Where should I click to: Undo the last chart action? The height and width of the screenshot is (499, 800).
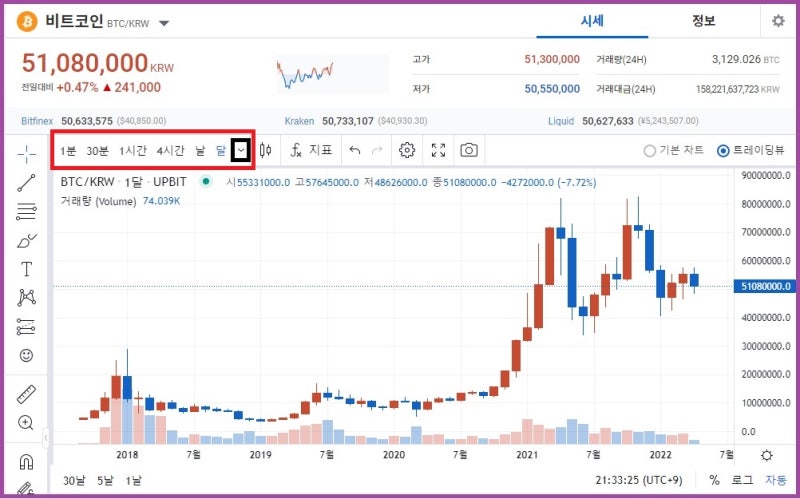click(x=355, y=150)
